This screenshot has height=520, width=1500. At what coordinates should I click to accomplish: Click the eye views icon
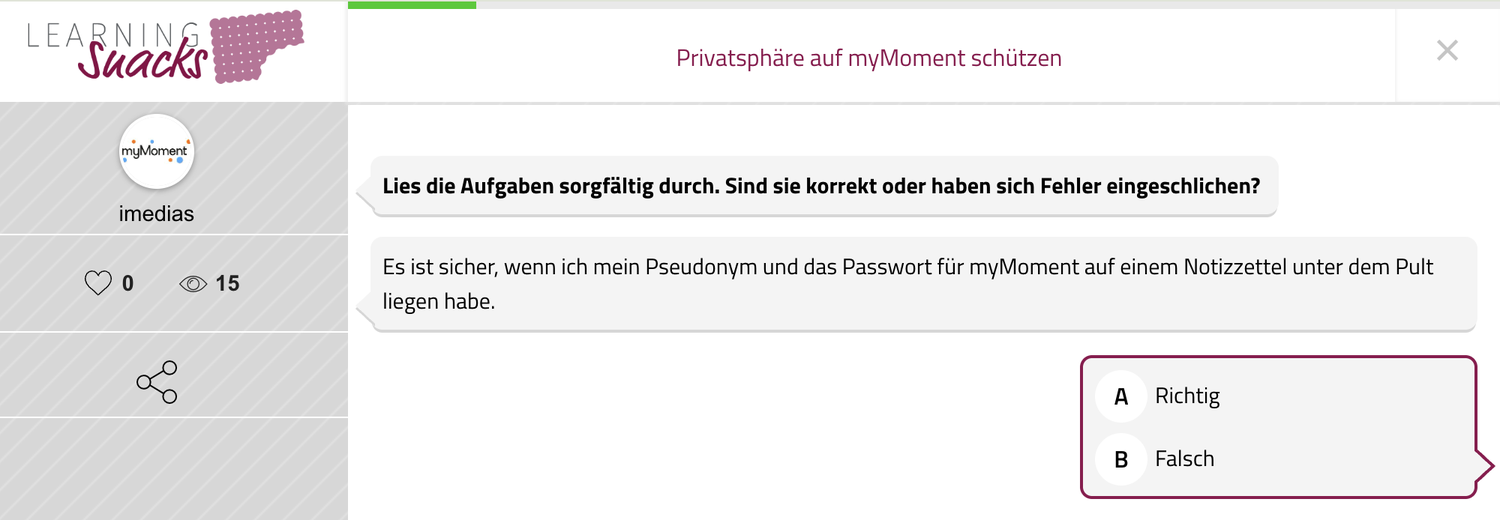point(193,284)
